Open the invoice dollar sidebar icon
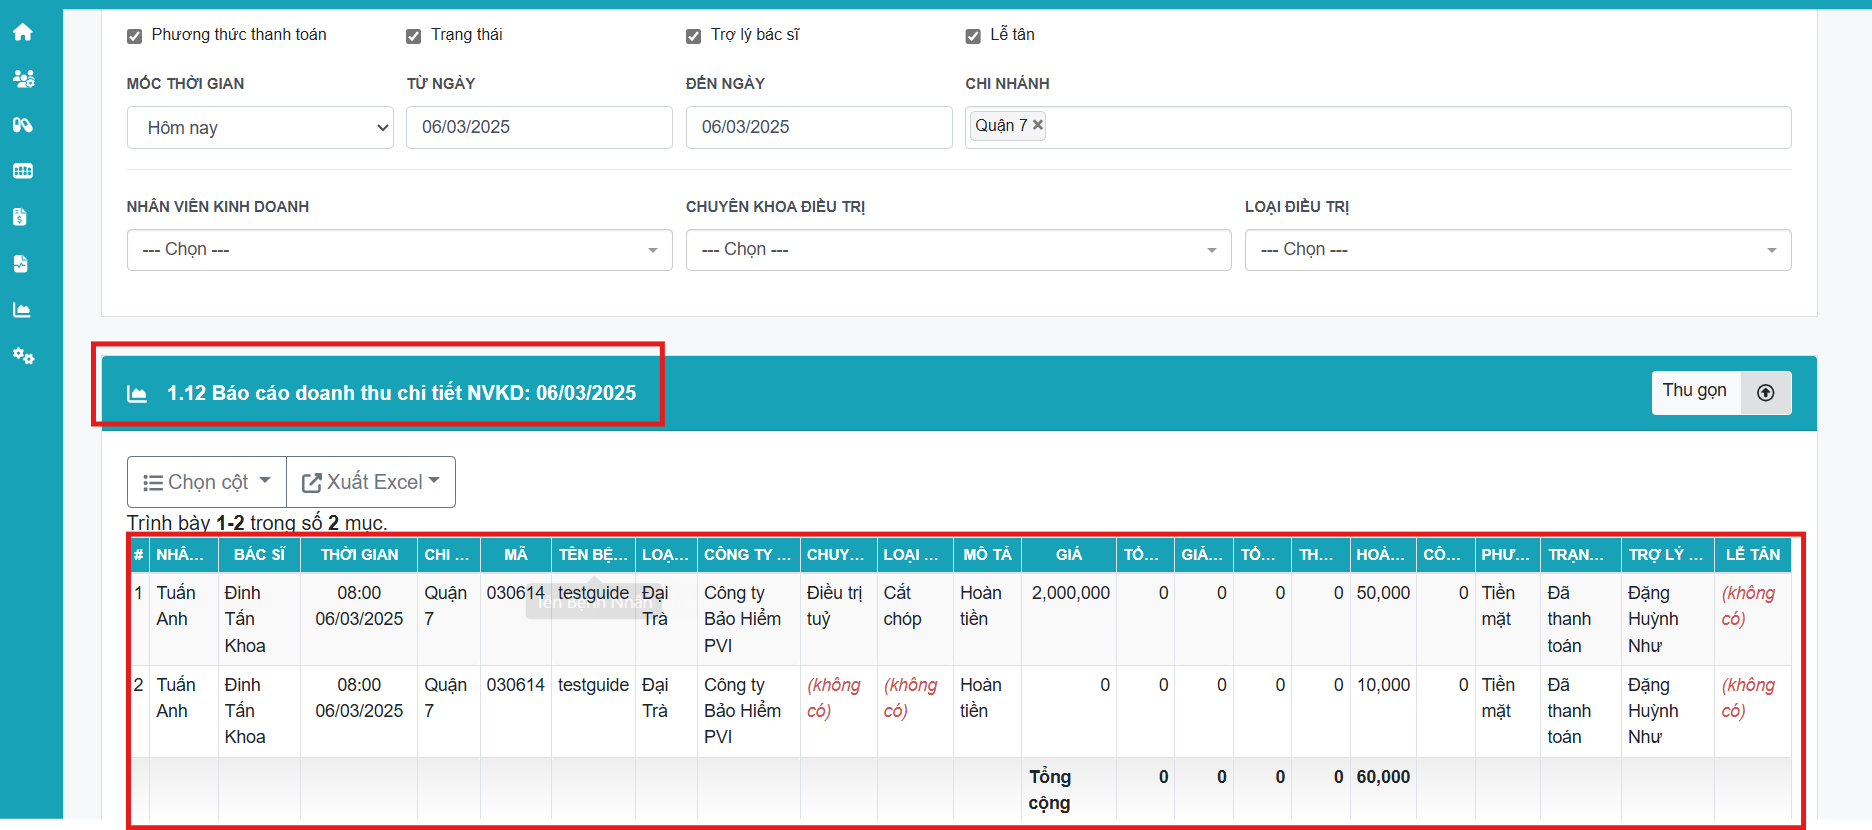This screenshot has width=1872, height=830. tap(21, 217)
